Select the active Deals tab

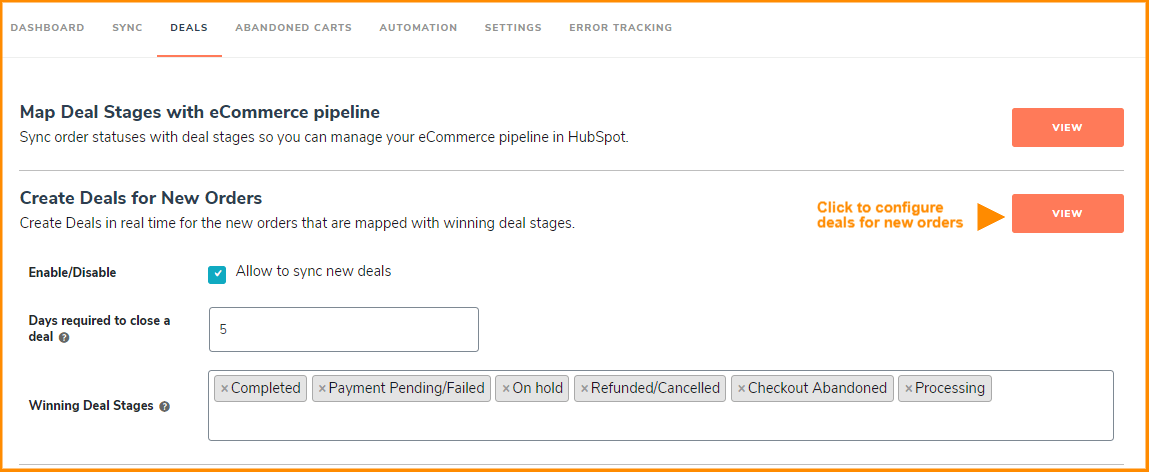tap(189, 28)
